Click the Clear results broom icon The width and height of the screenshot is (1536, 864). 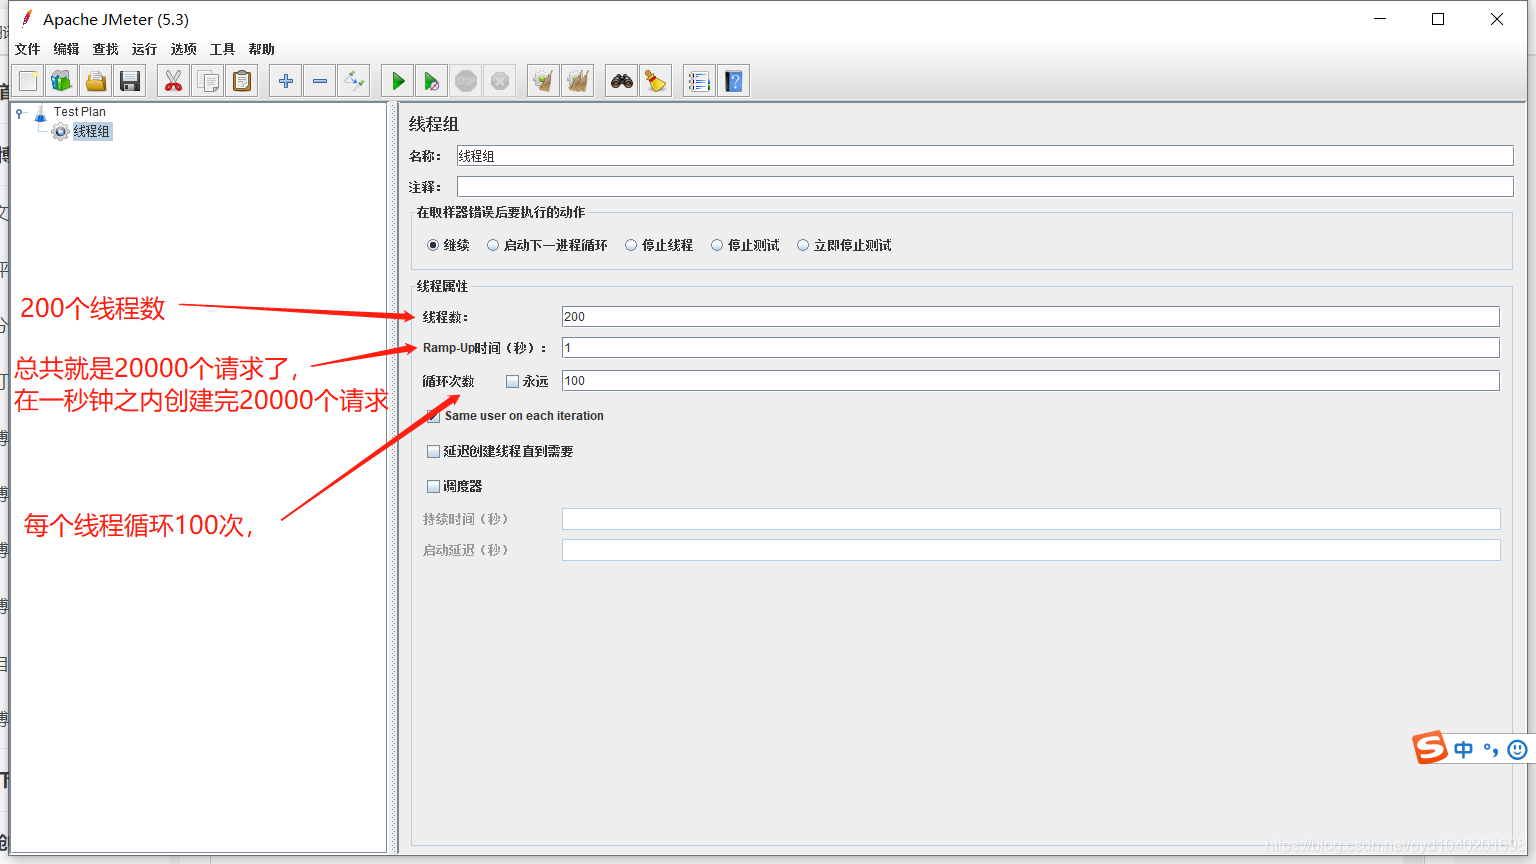(x=544, y=81)
